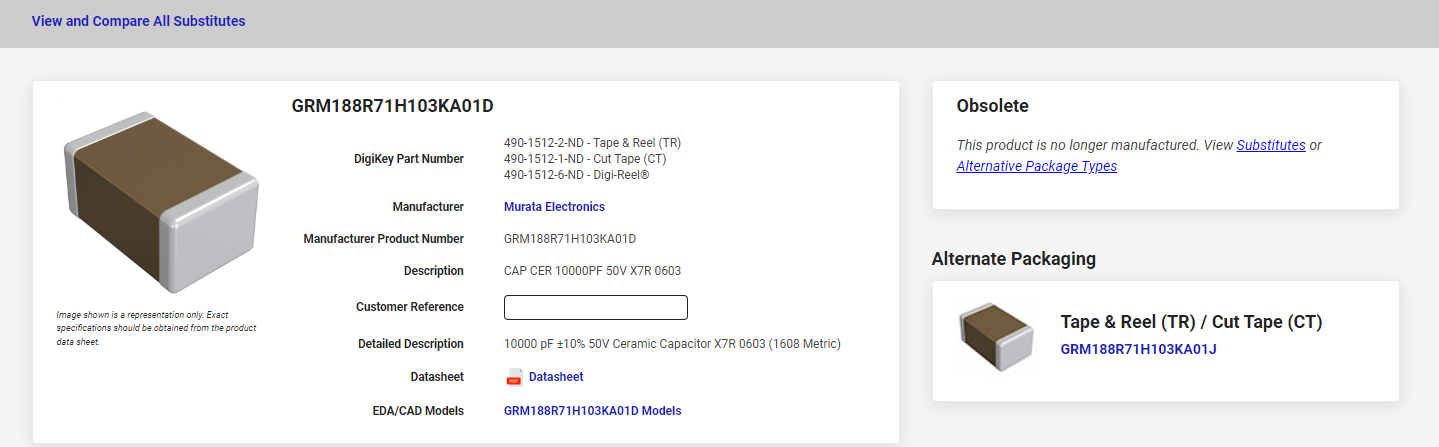Viewport: 1439px width, 447px height.
Task: Click part number 490-1512-6-ND Digi-Reel
Action: tap(576, 175)
